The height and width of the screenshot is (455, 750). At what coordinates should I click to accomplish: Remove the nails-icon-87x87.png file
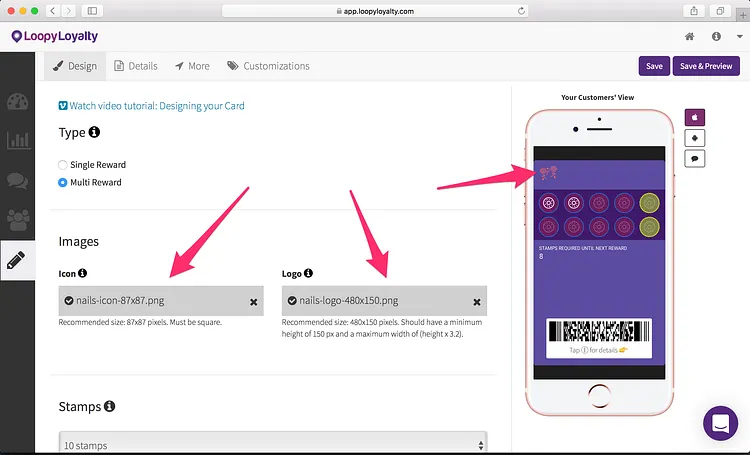(254, 302)
